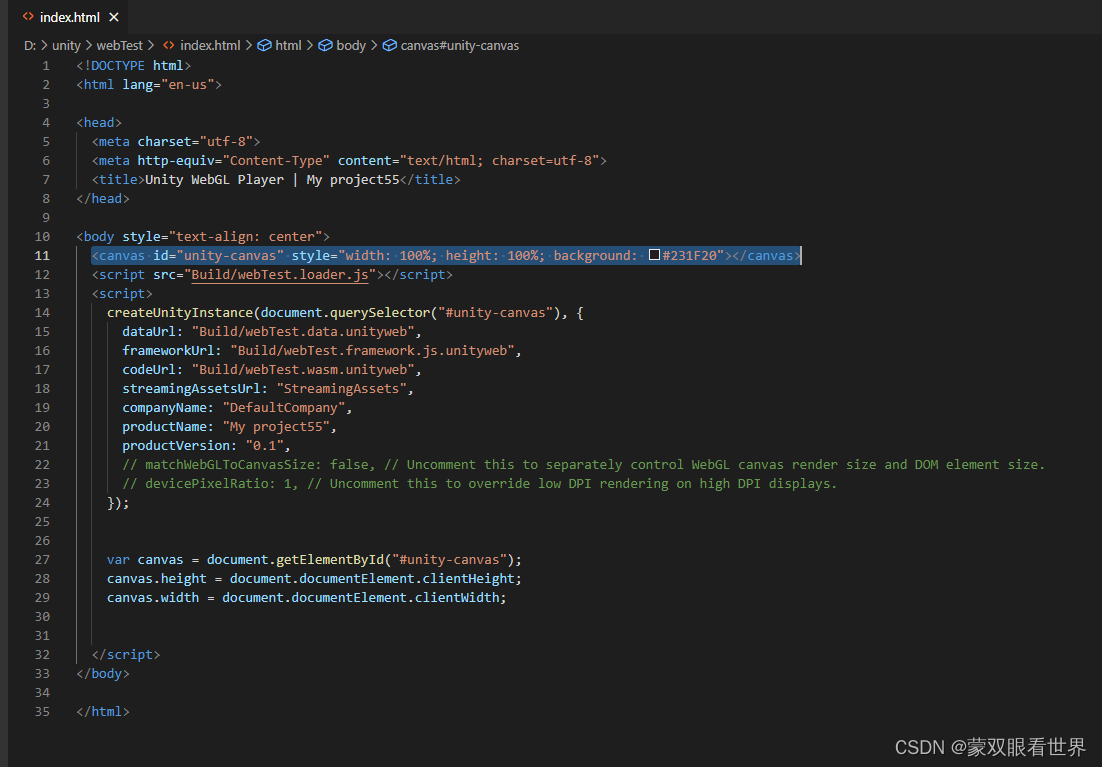Click the index.html file icon in breadcrumbs
The image size is (1102, 767).
pyautogui.click(x=169, y=45)
